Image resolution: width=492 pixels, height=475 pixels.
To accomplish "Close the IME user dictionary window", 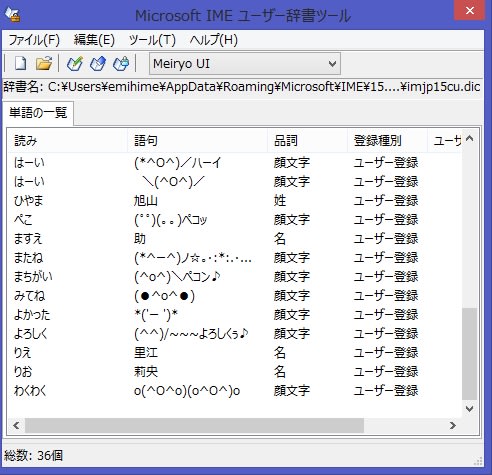I will click(470, 10).
